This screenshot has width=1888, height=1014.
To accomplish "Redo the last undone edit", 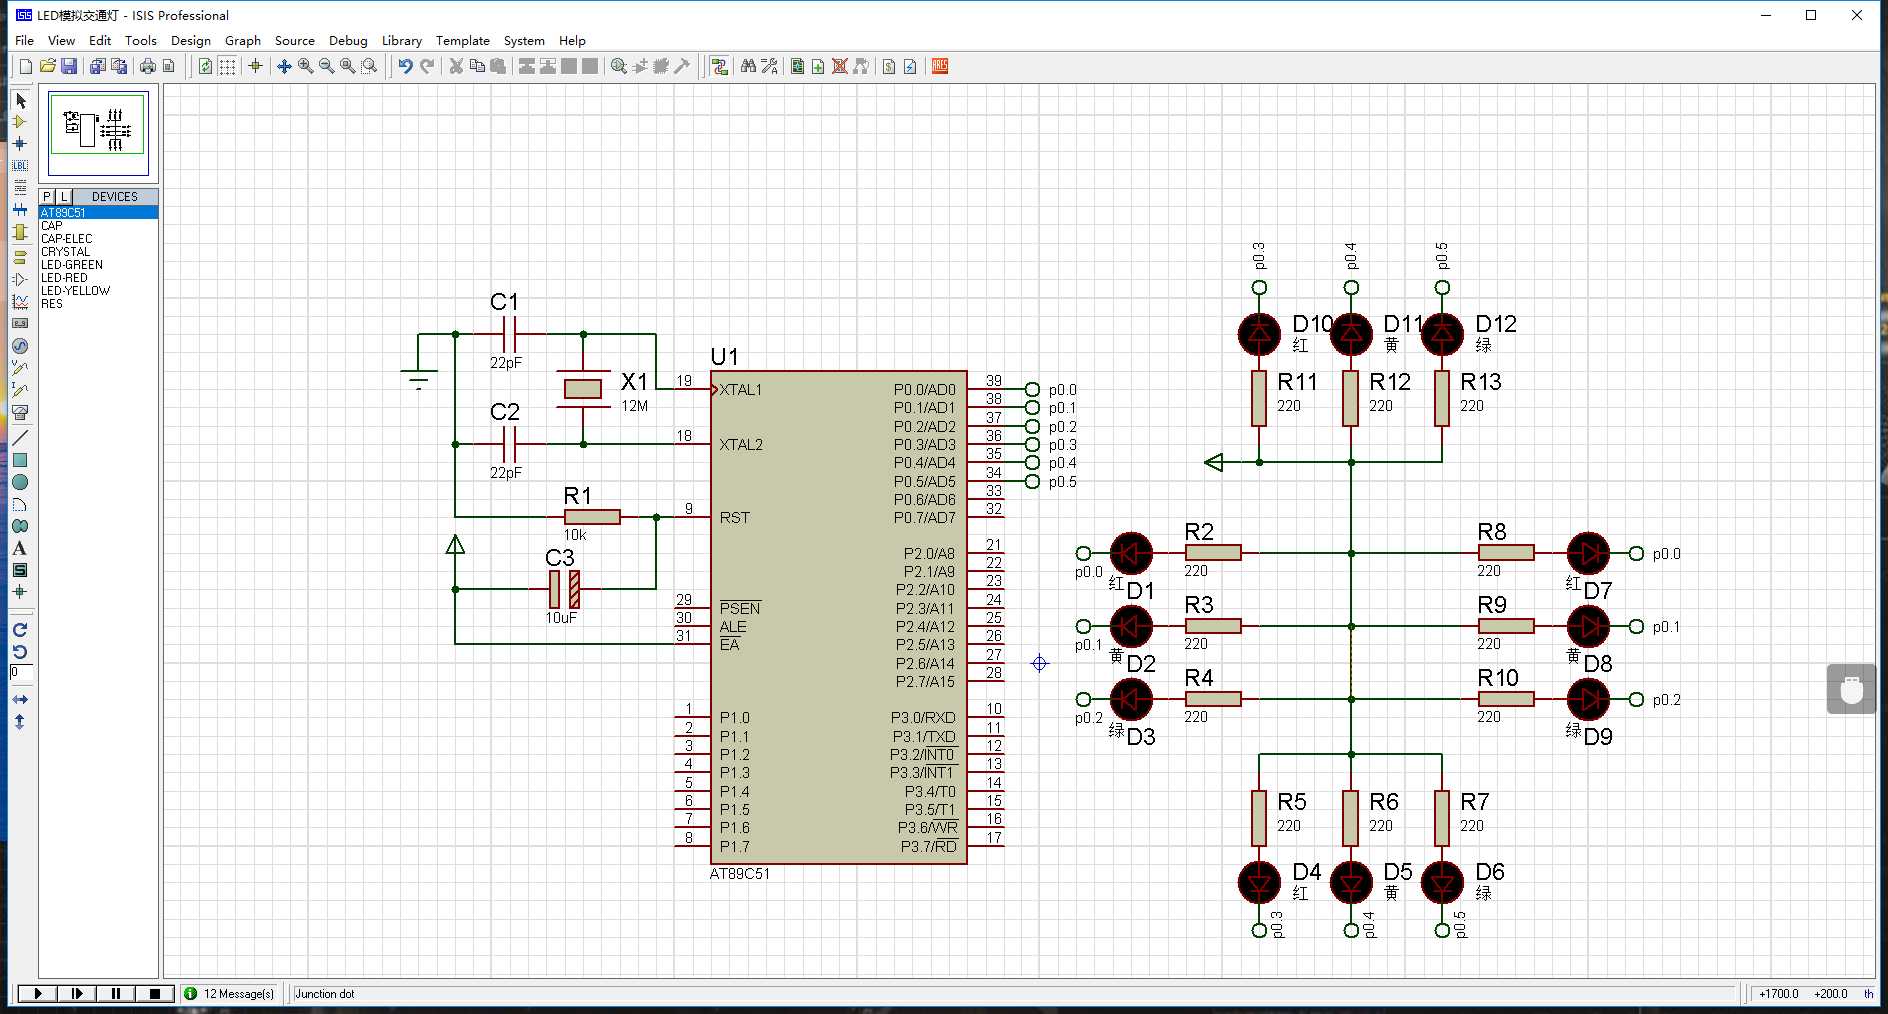I will 427,66.
